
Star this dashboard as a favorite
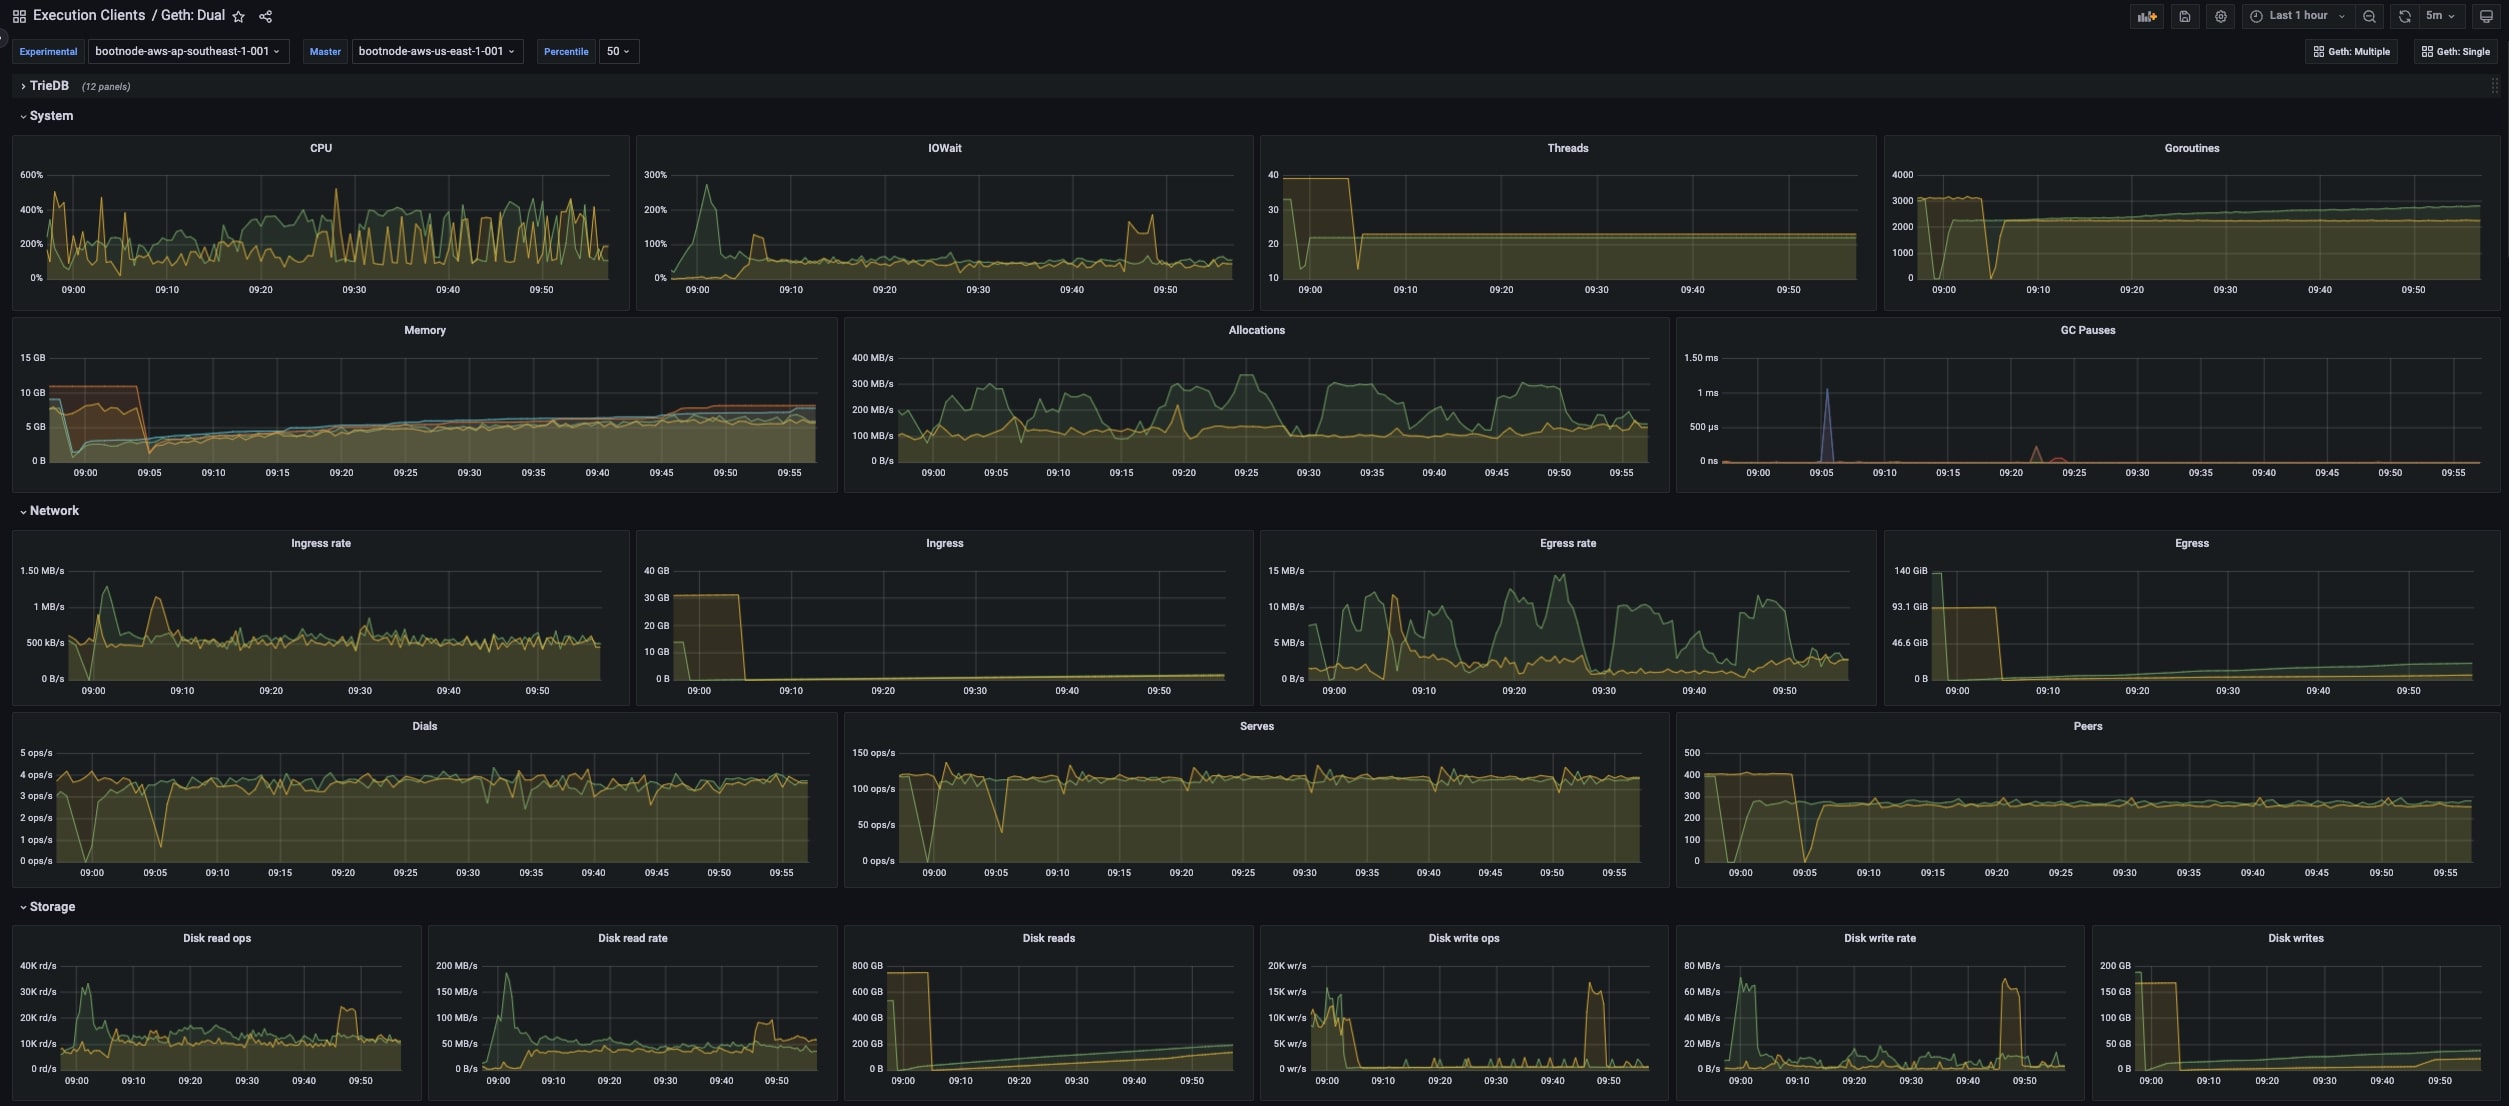point(238,16)
